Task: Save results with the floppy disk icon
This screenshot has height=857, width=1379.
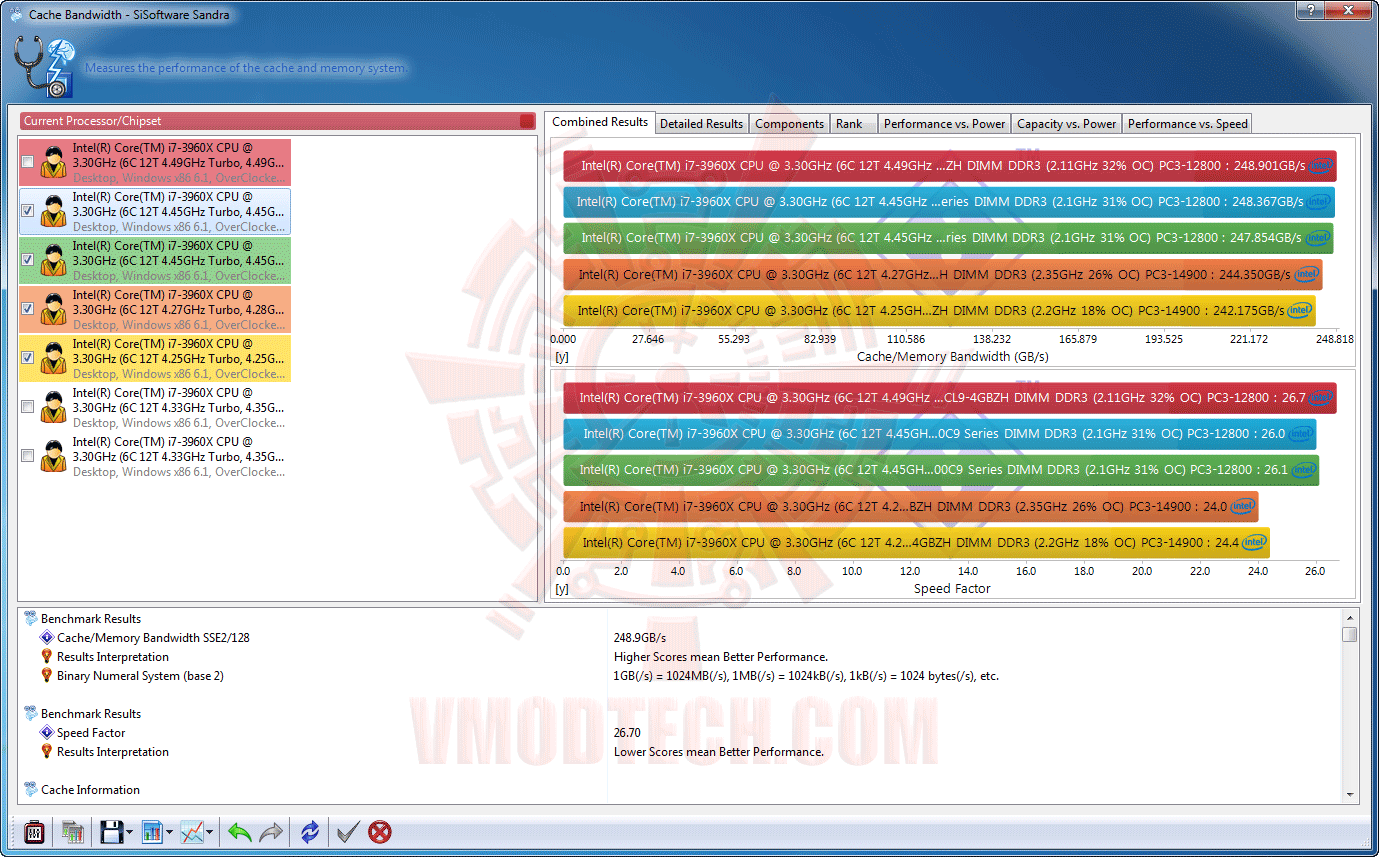Action: coord(111,831)
